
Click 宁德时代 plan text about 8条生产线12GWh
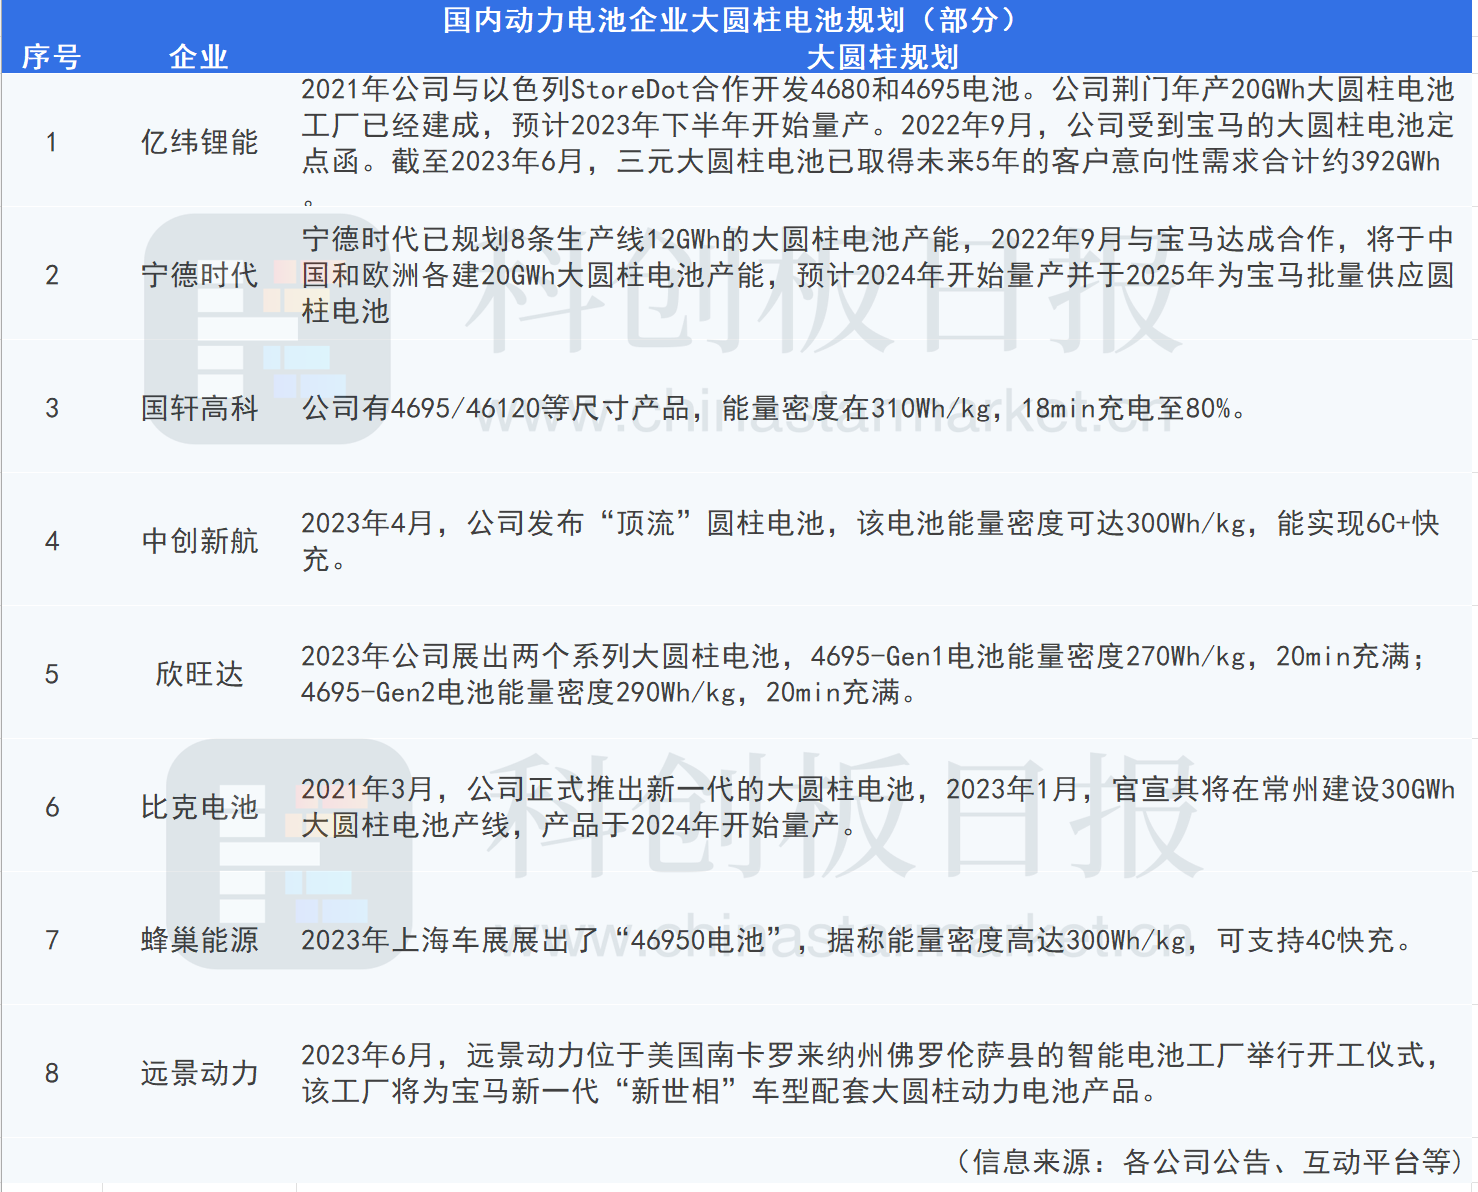click(x=877, y=239)
